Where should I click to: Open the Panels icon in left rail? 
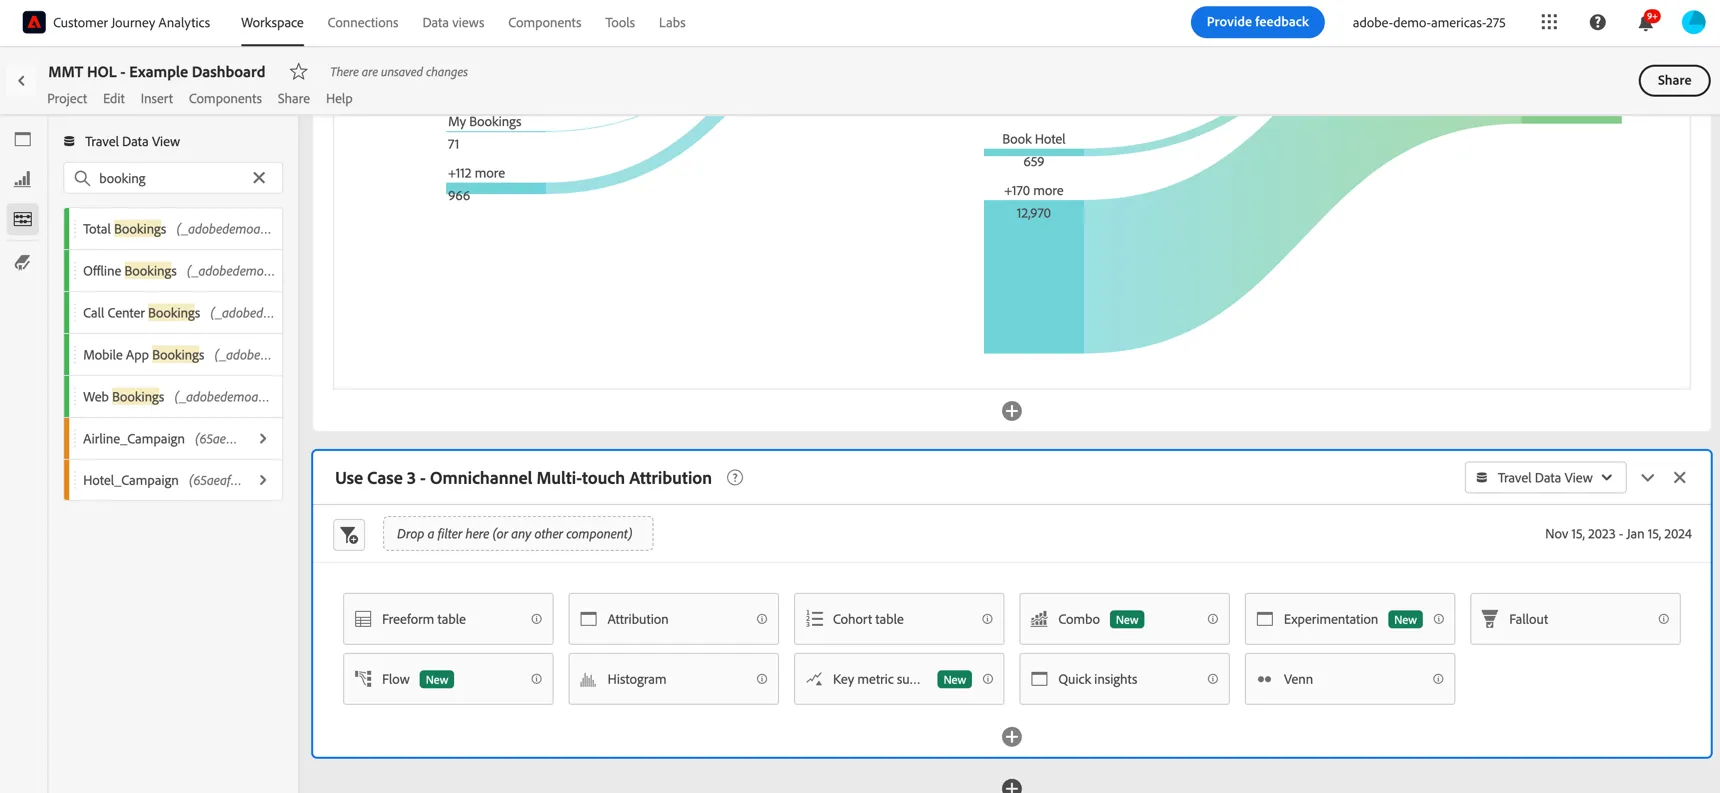click(x=23, y=140)
